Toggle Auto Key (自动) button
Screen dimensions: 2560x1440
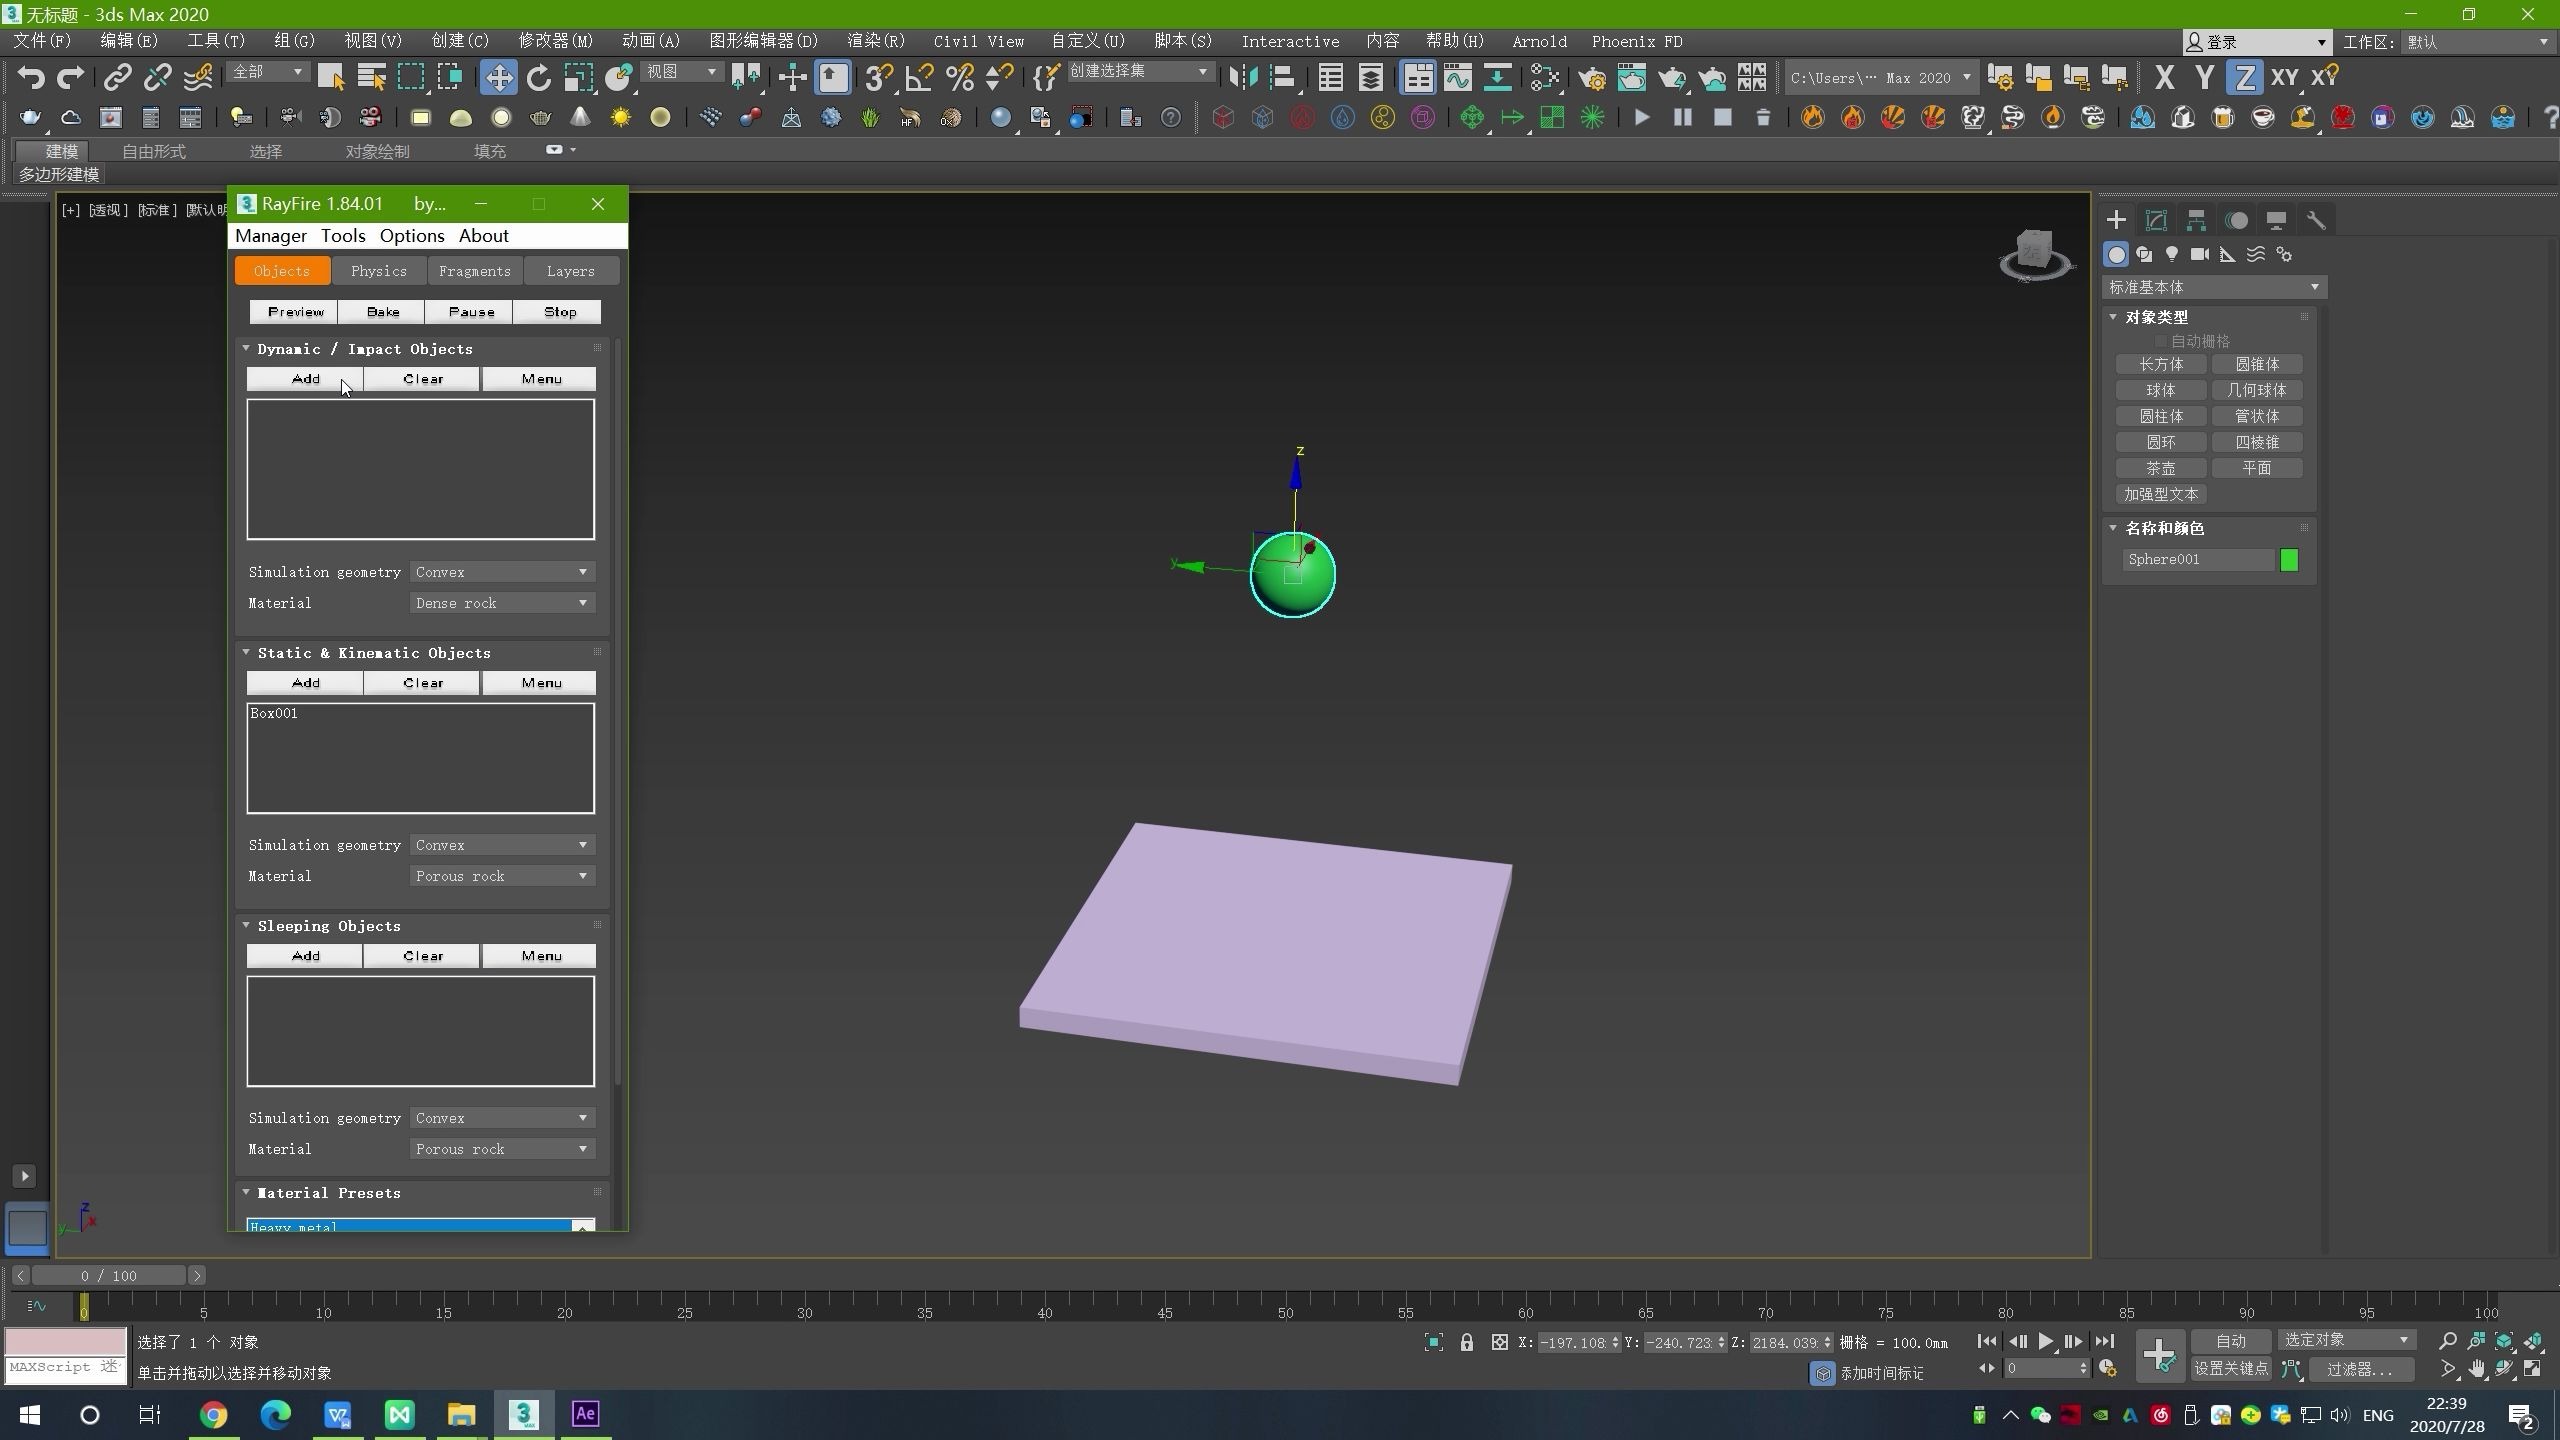pos(2230,1341)
